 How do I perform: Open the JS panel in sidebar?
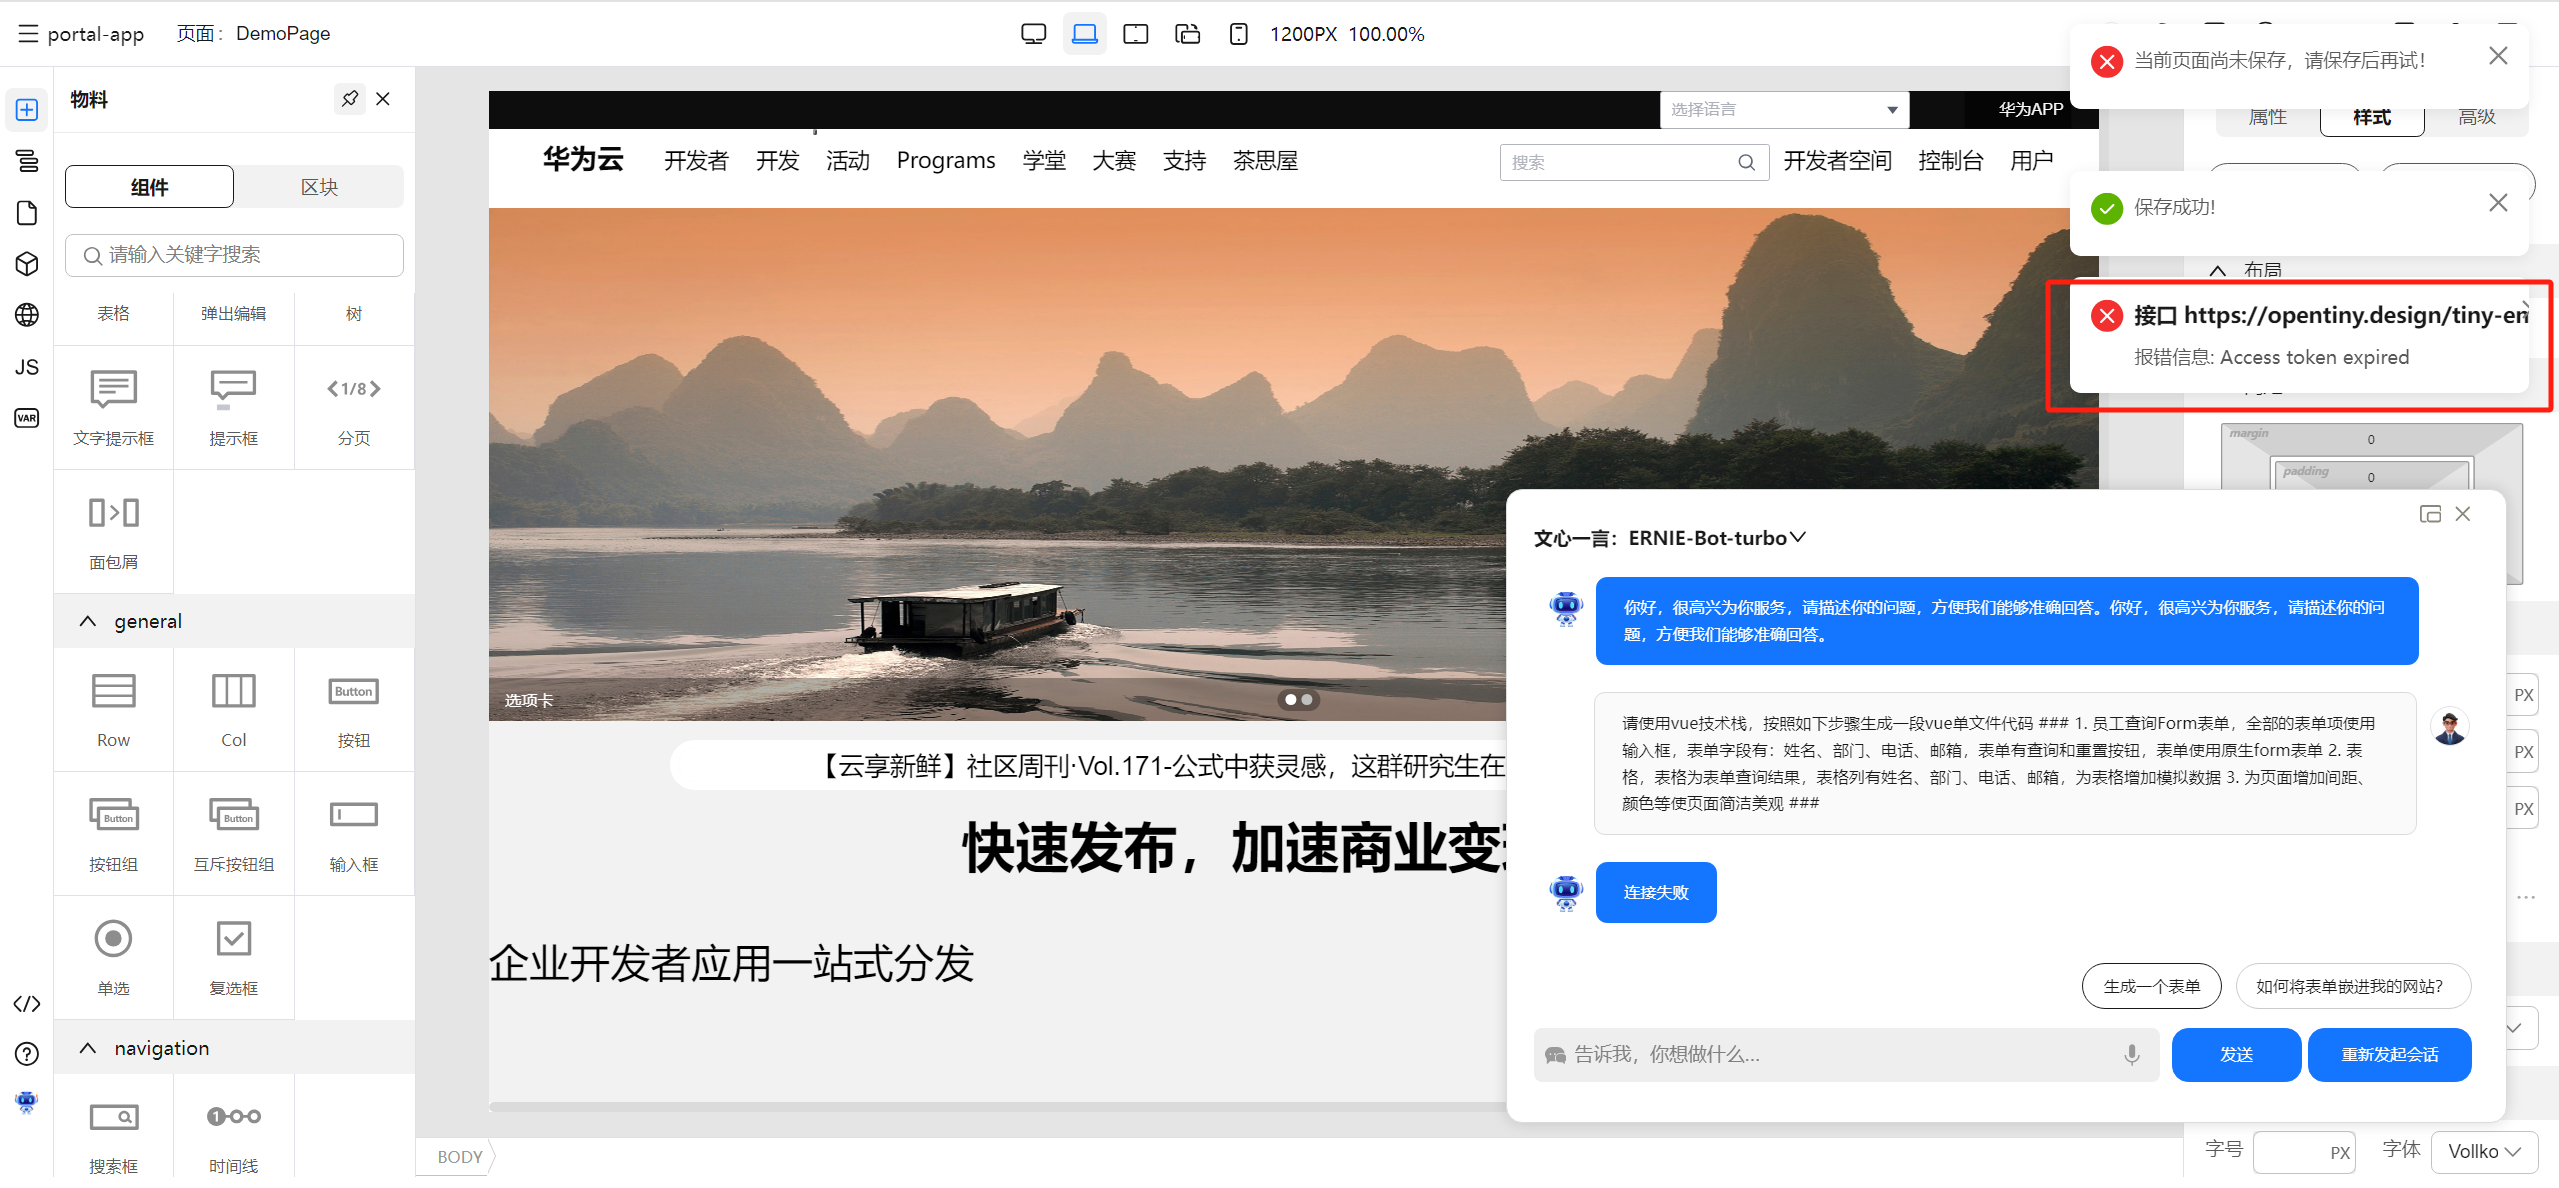(27, 367)
